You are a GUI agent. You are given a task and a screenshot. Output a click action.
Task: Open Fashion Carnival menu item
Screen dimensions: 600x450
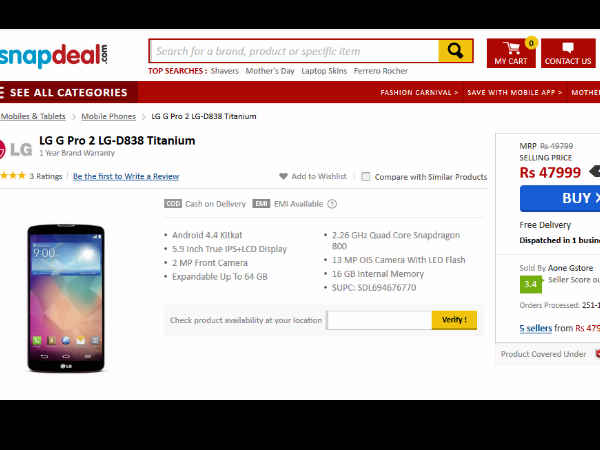point(419,93)
